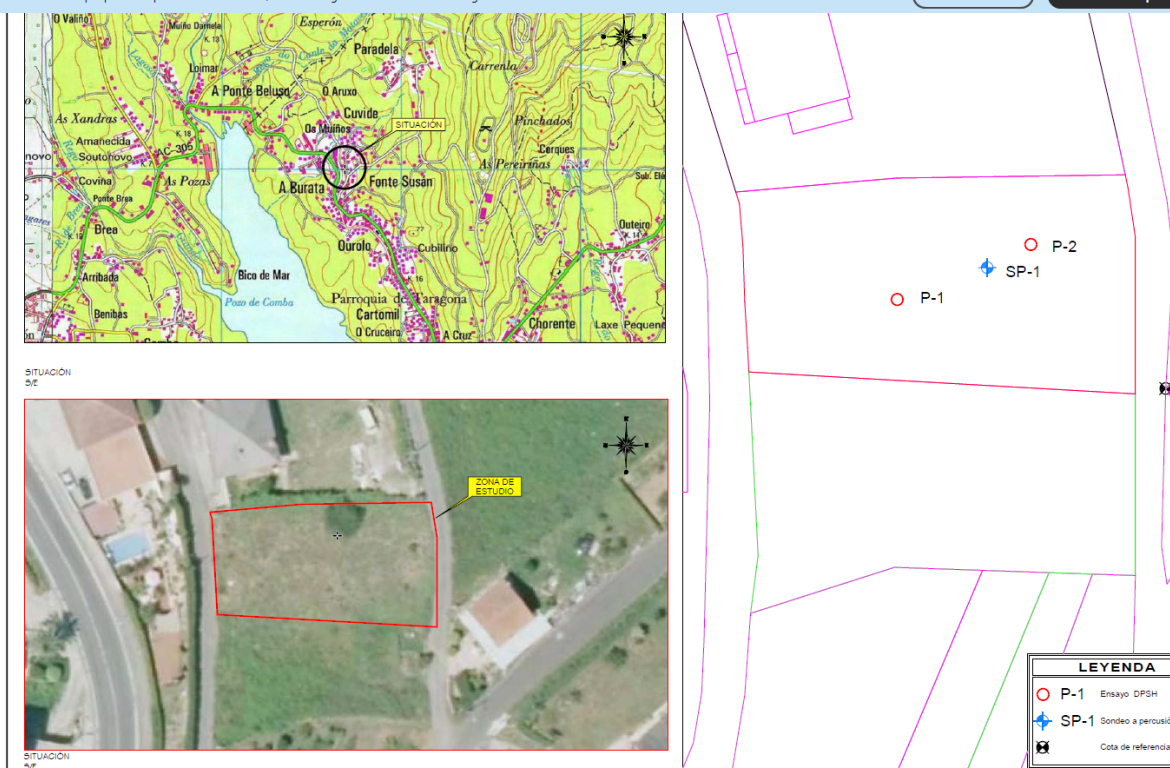Click the compass rose on the aerial photo

(626, 445)
